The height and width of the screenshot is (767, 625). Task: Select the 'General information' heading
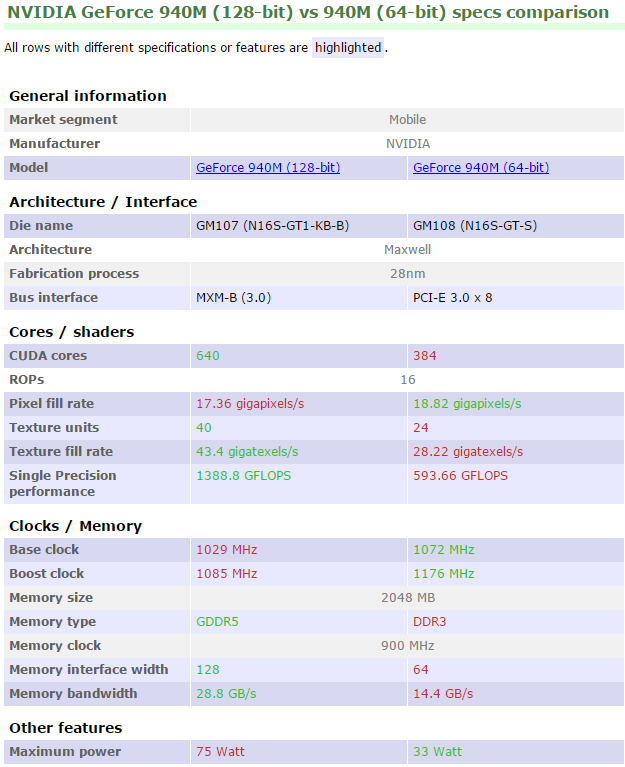(88, 96)
